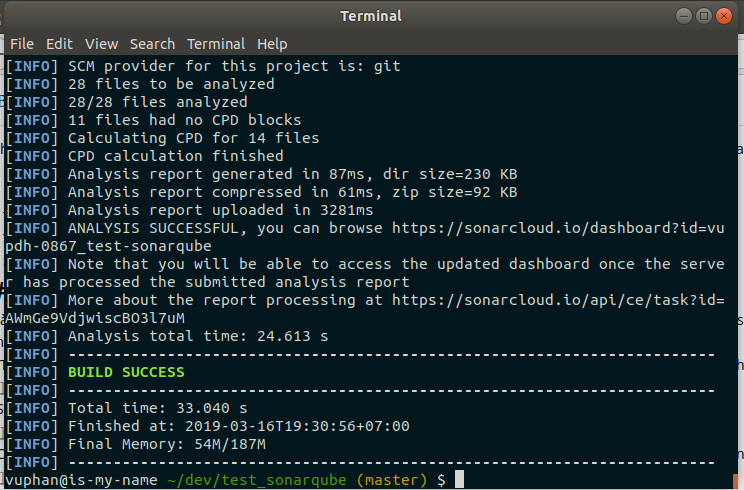Open the Edit menu
This screenshot has width=744, height=490.
click(x=59, y=44)
